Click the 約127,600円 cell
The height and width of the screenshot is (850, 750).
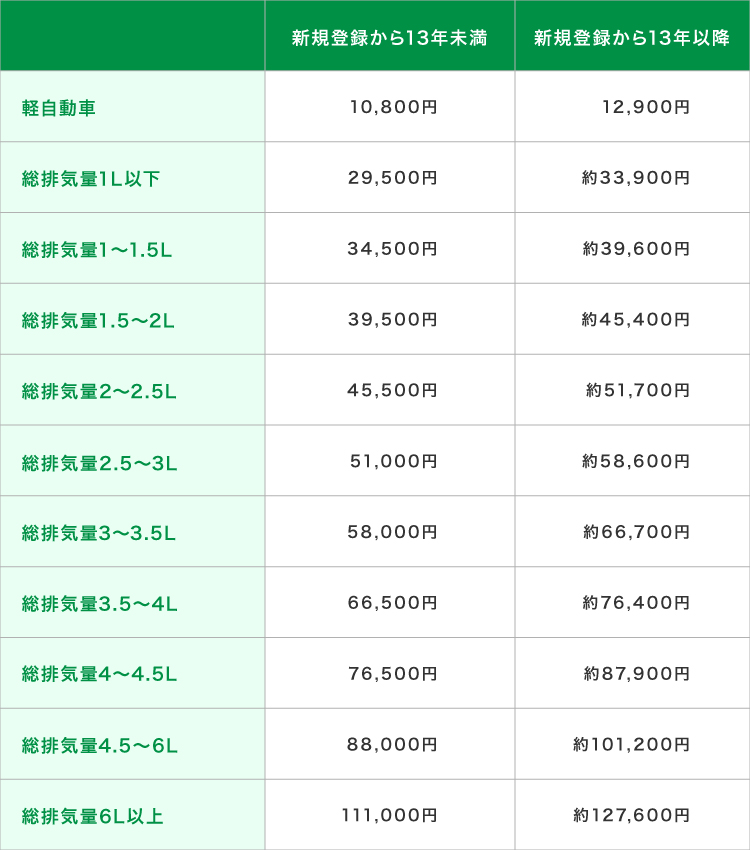(x=632, y=815)
